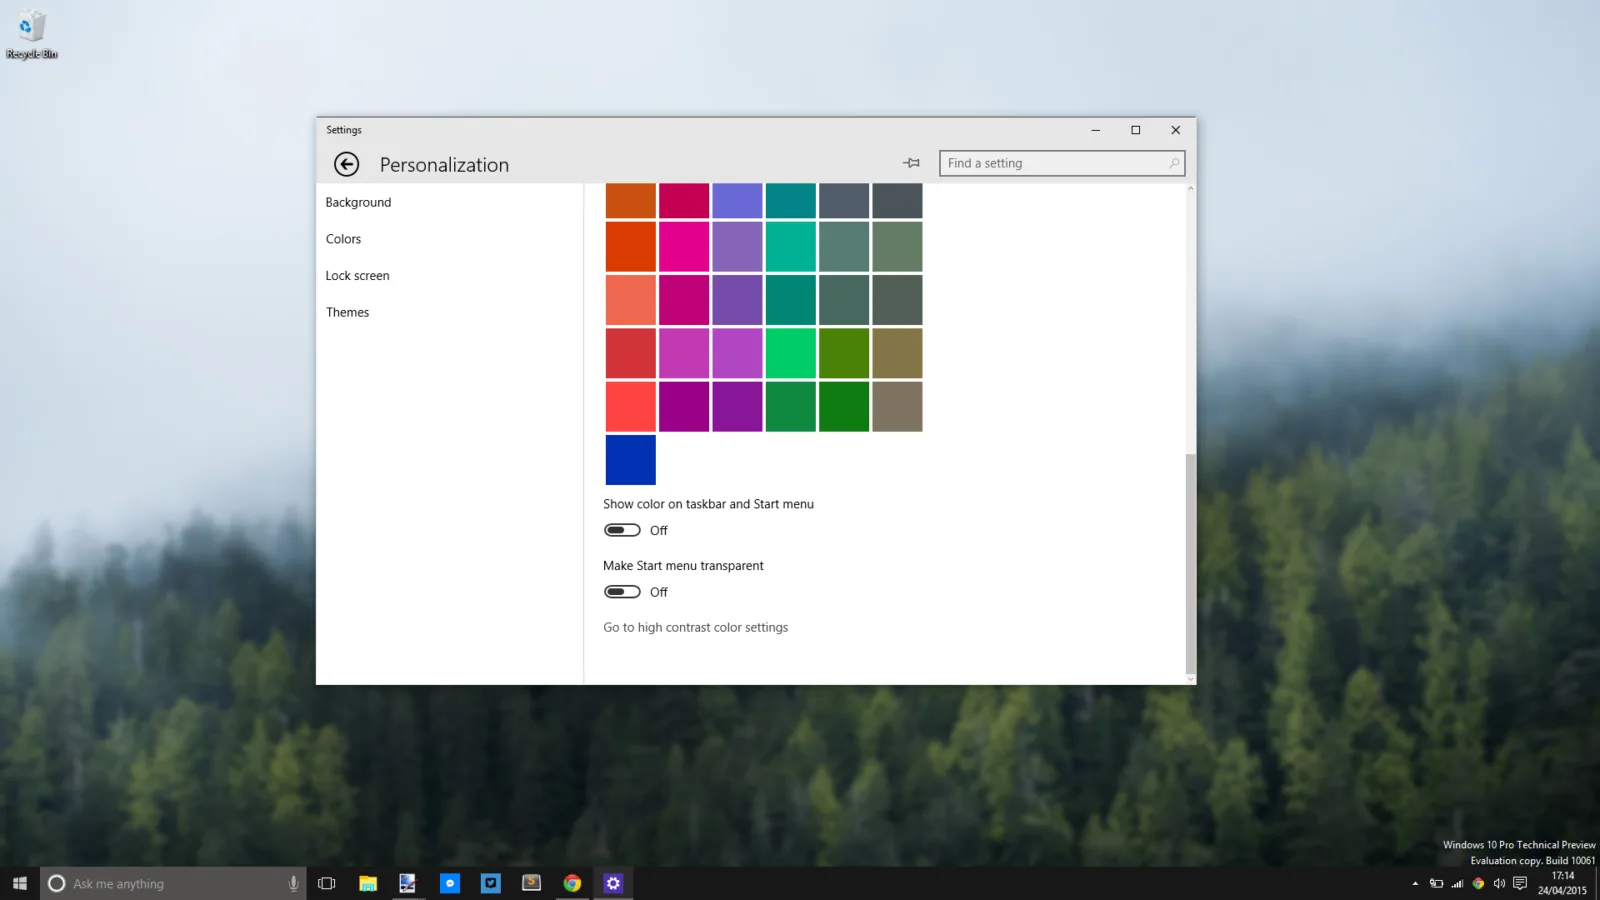Click the Cortana microphone icon

click(x=293, y=883)
